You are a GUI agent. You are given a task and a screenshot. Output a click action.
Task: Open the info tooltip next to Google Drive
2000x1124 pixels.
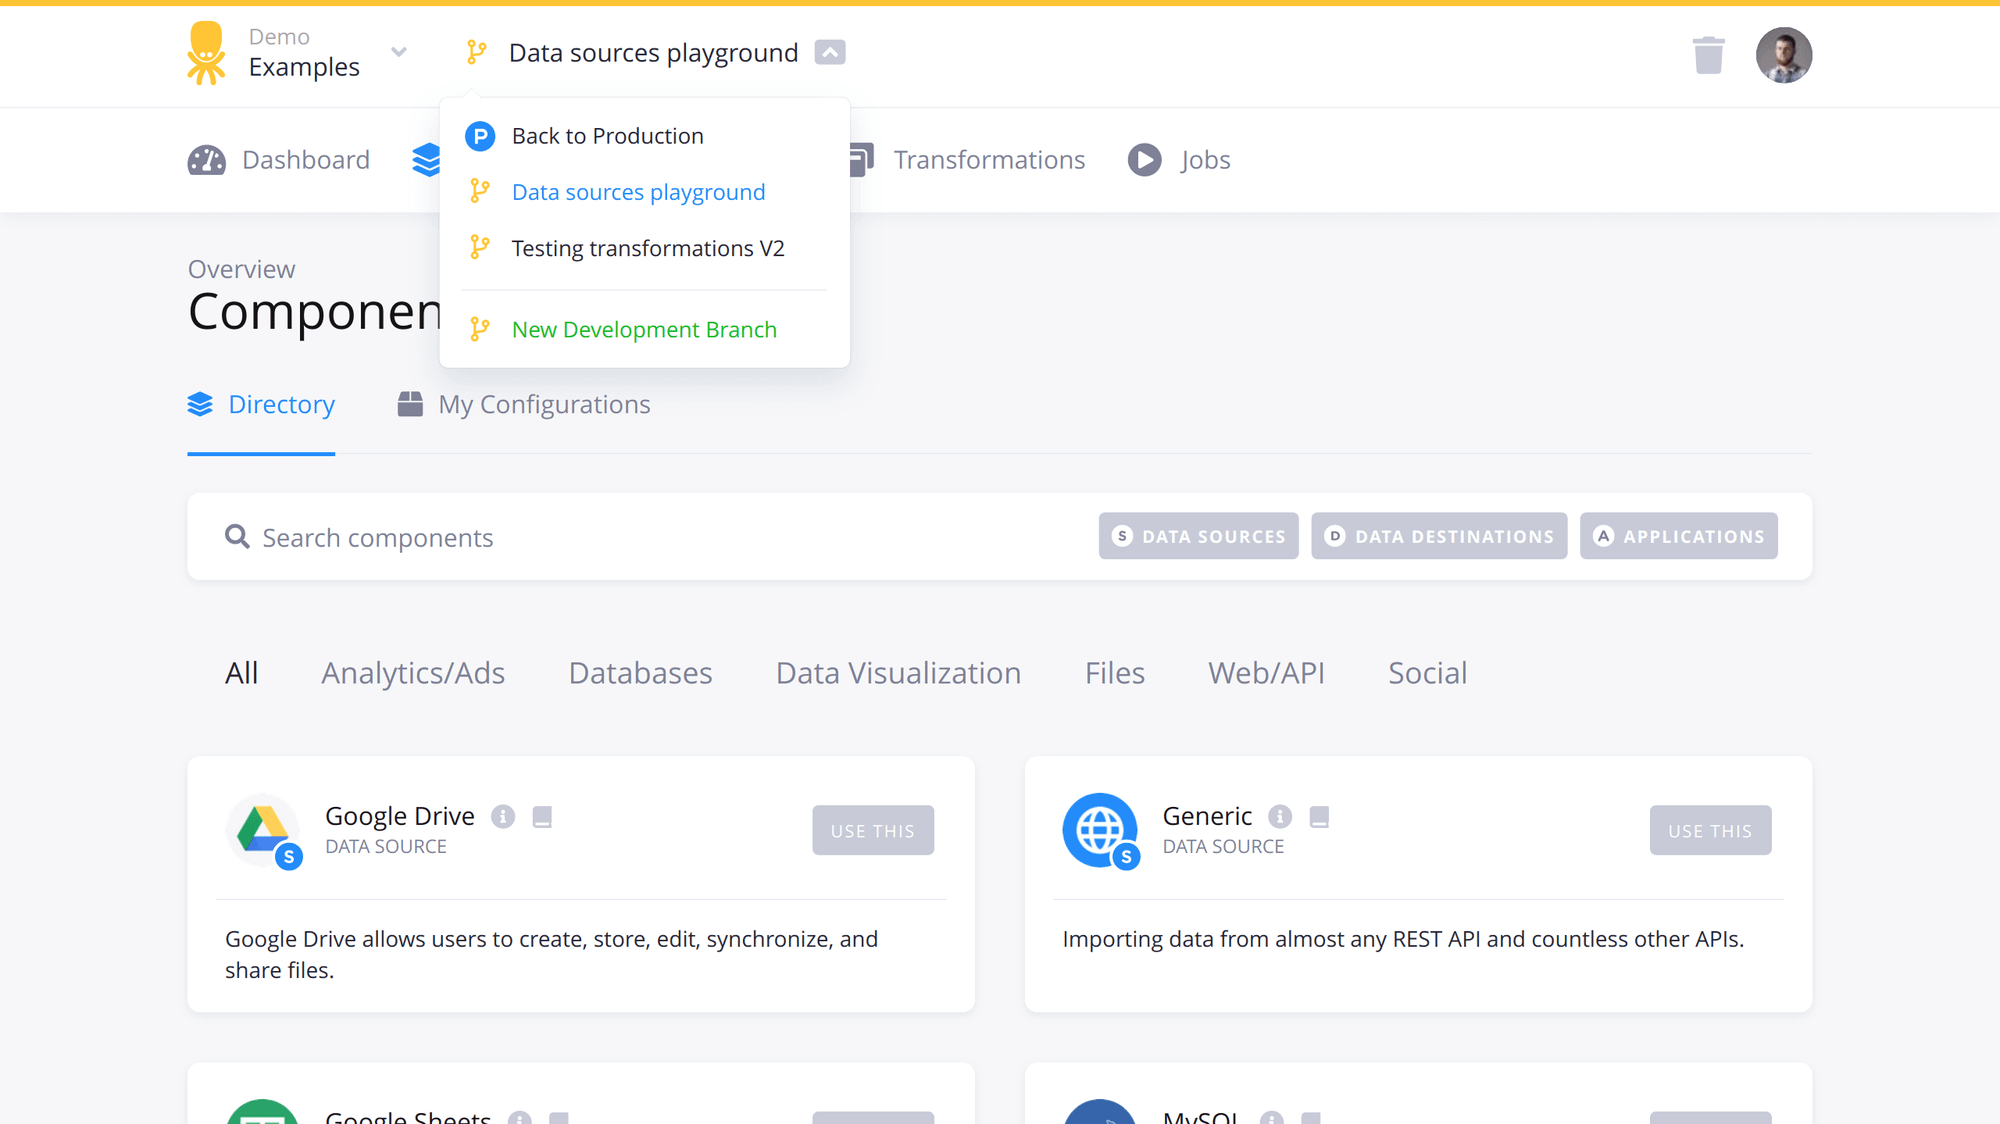pyautogui.click(x=503, y=816)
